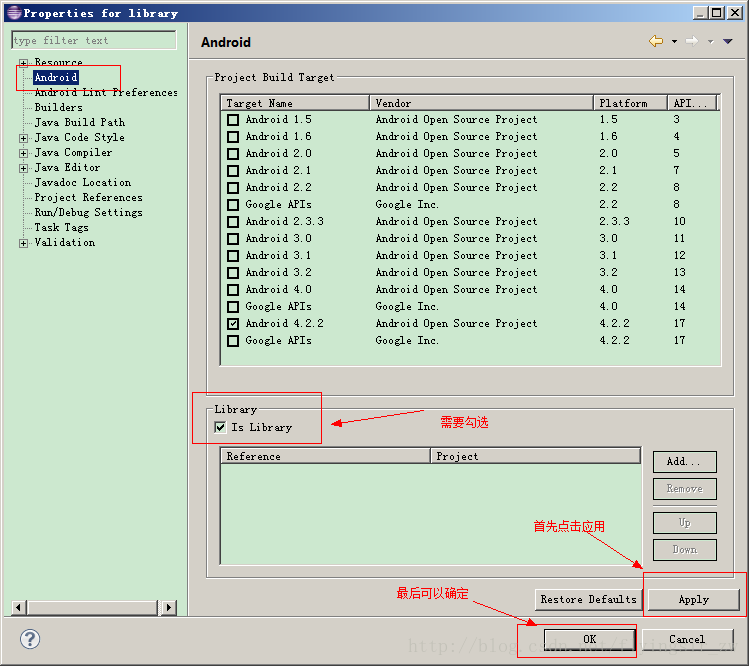Click the Add... library reference button
Viewport: 749px width, 666px height.
(x=685, y=462)
